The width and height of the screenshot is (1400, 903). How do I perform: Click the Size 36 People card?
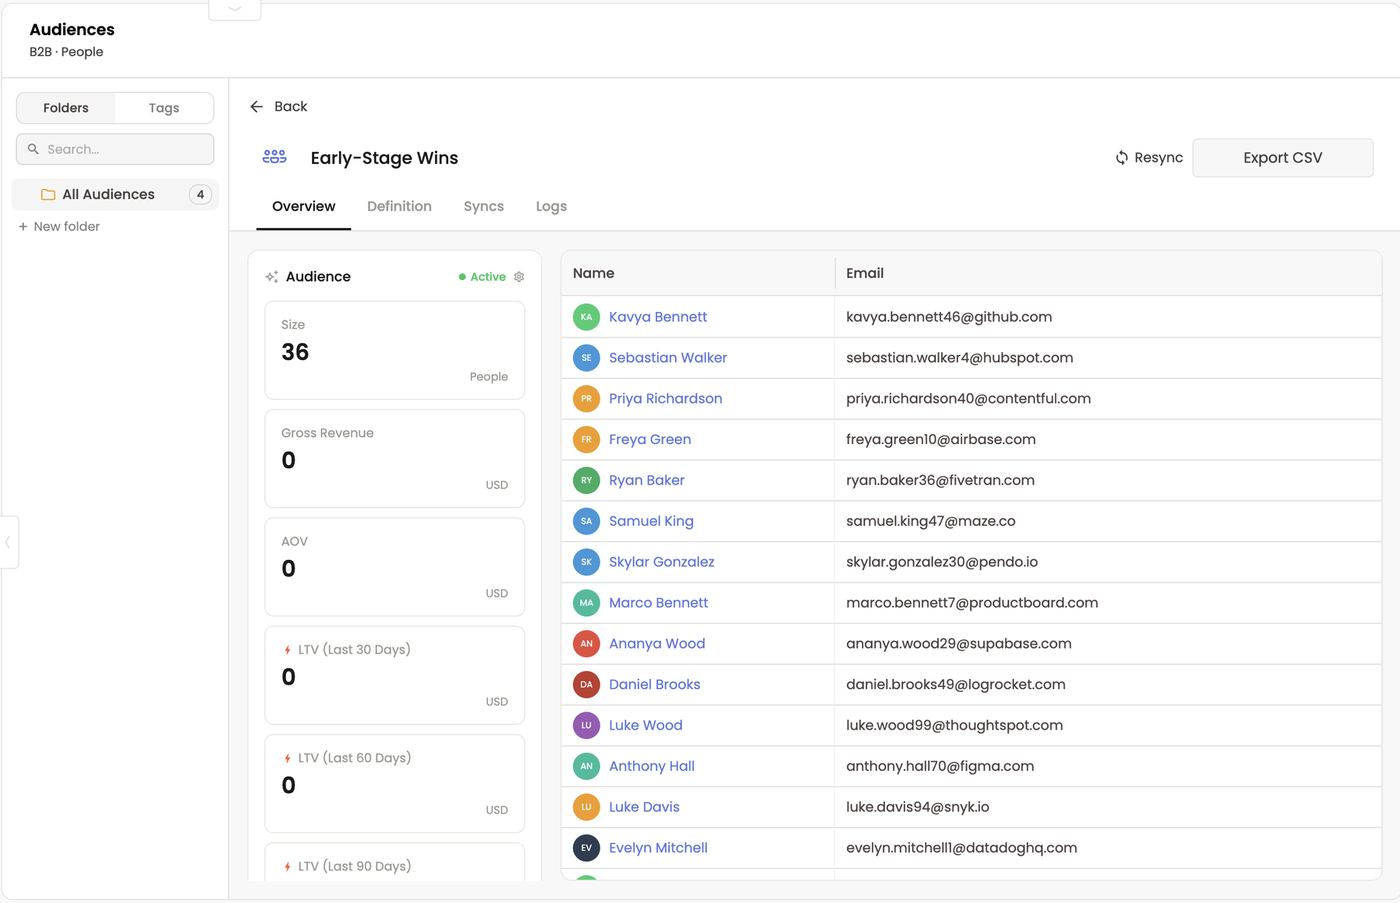pyautogui.click(x=395, y=351)
